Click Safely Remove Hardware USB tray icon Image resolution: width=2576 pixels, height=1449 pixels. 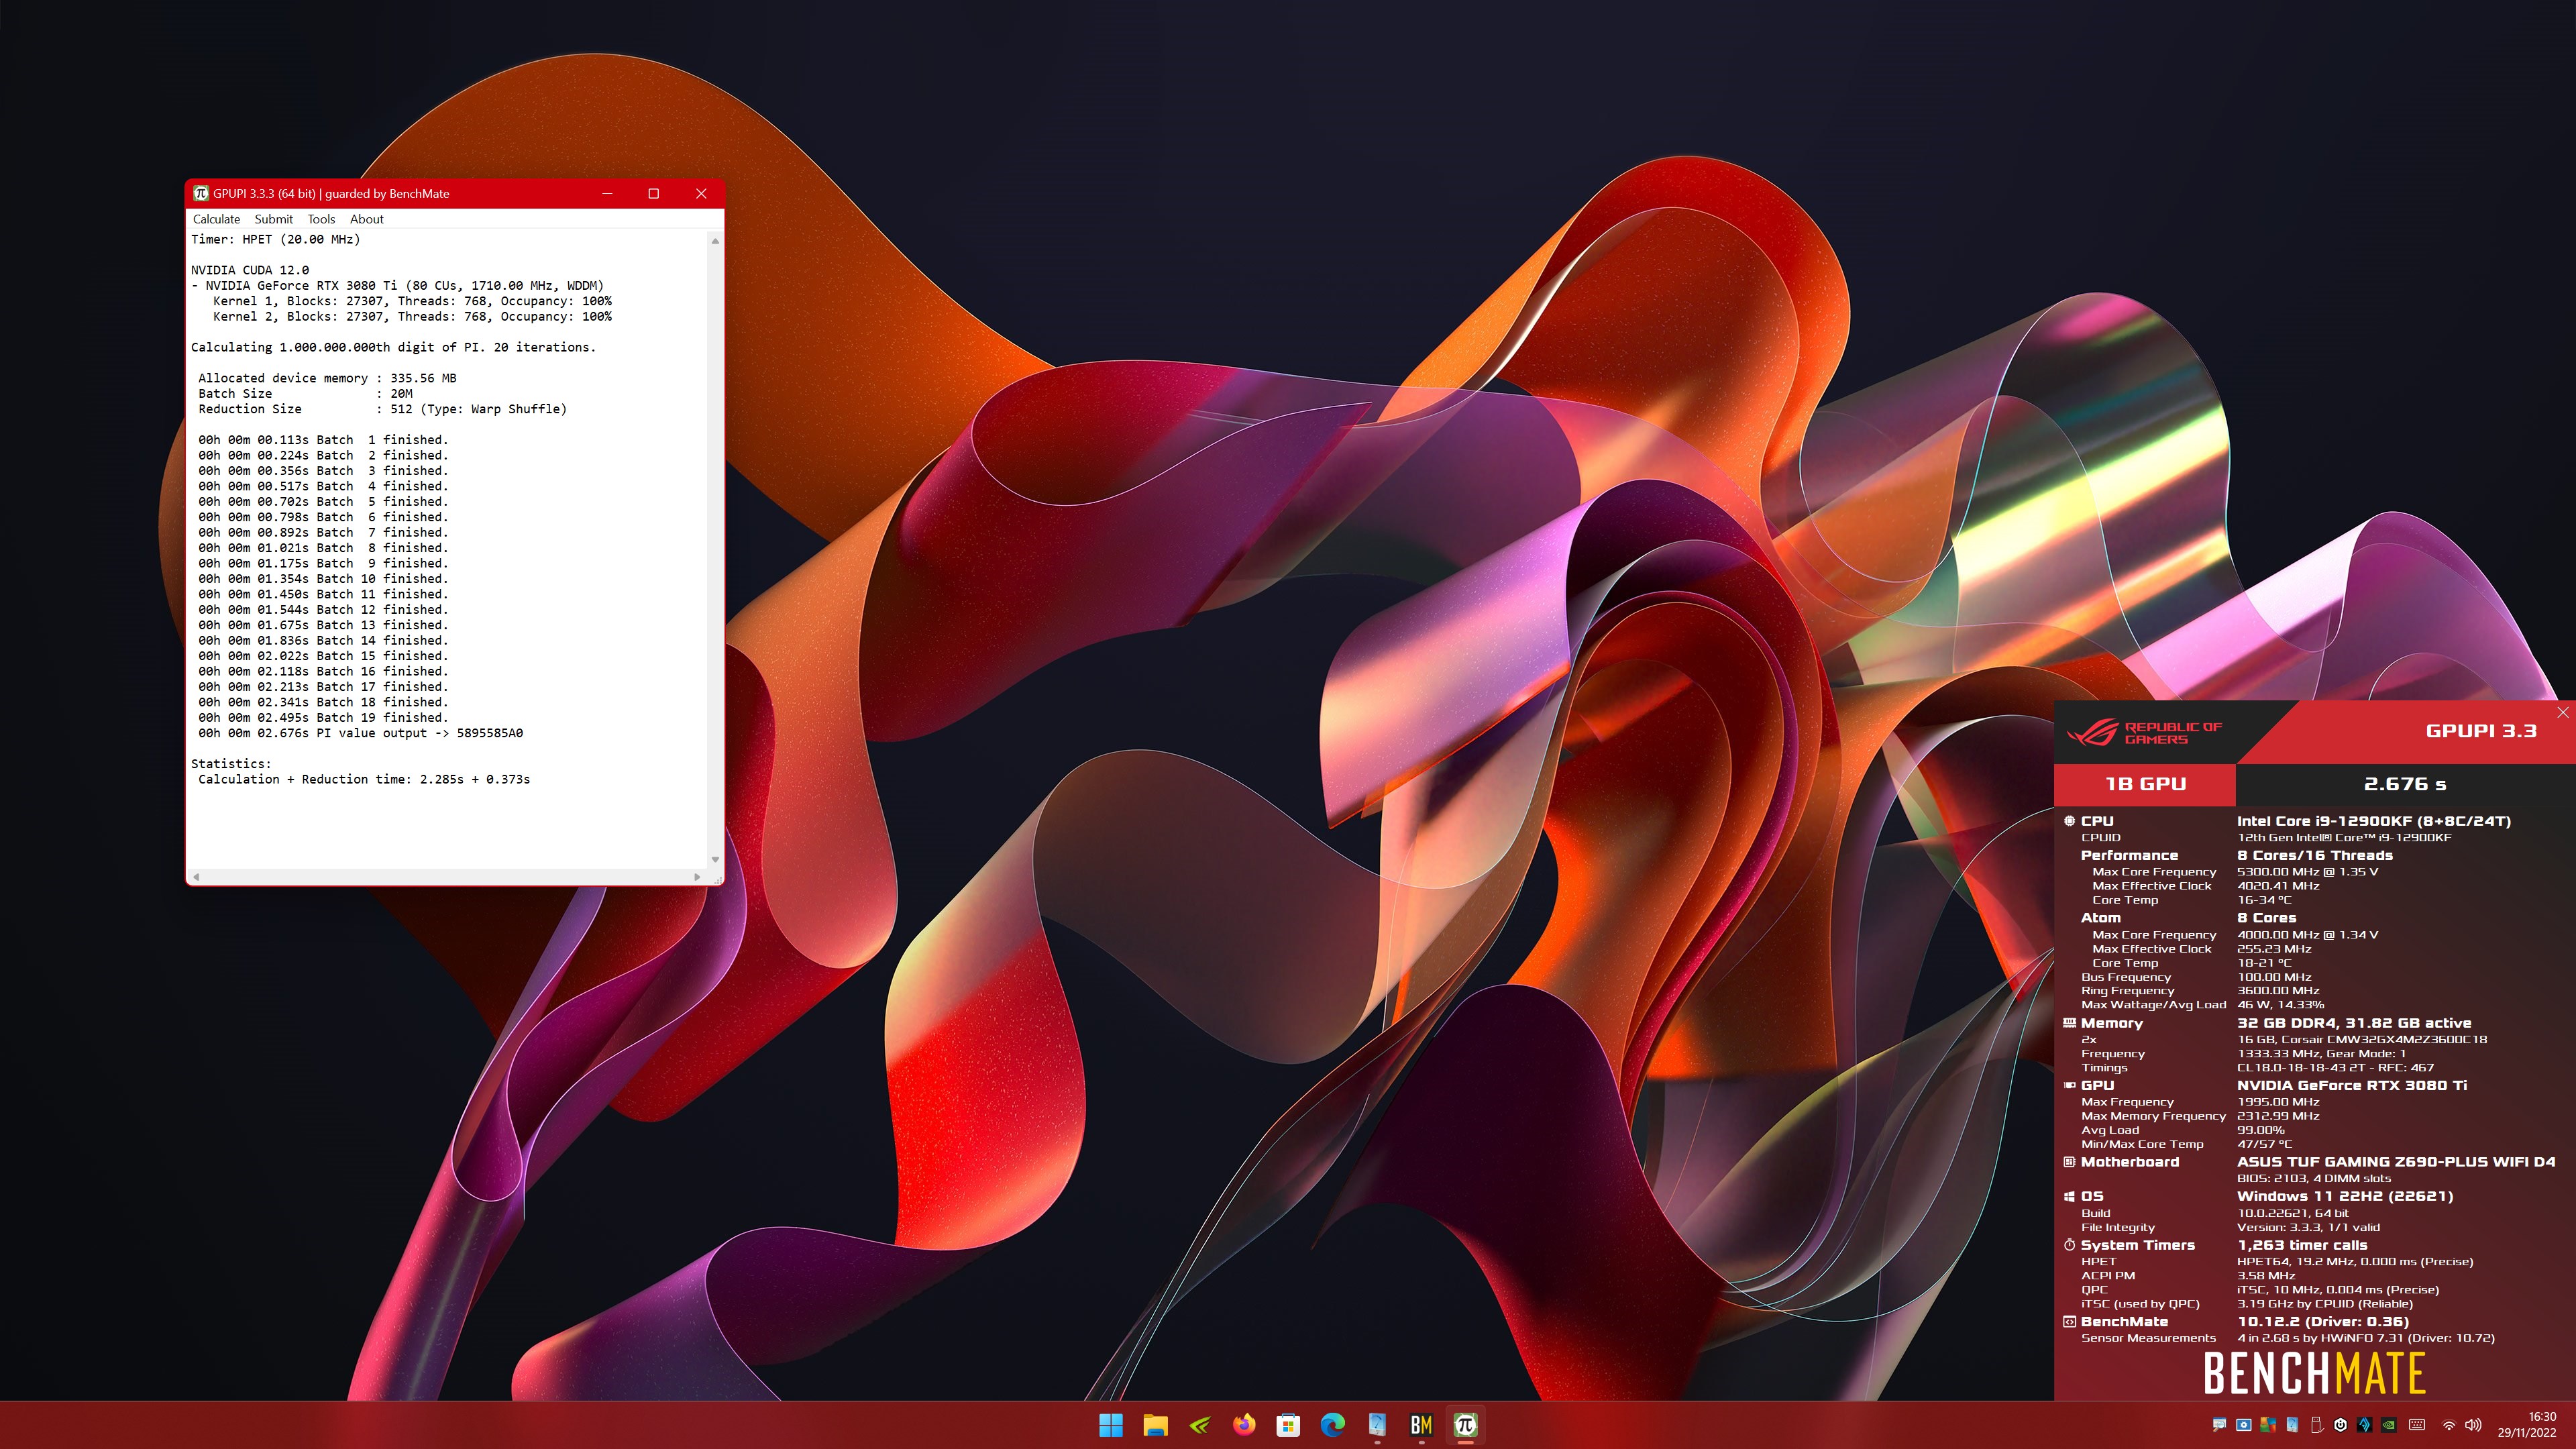click(x=2317, y=1425)
